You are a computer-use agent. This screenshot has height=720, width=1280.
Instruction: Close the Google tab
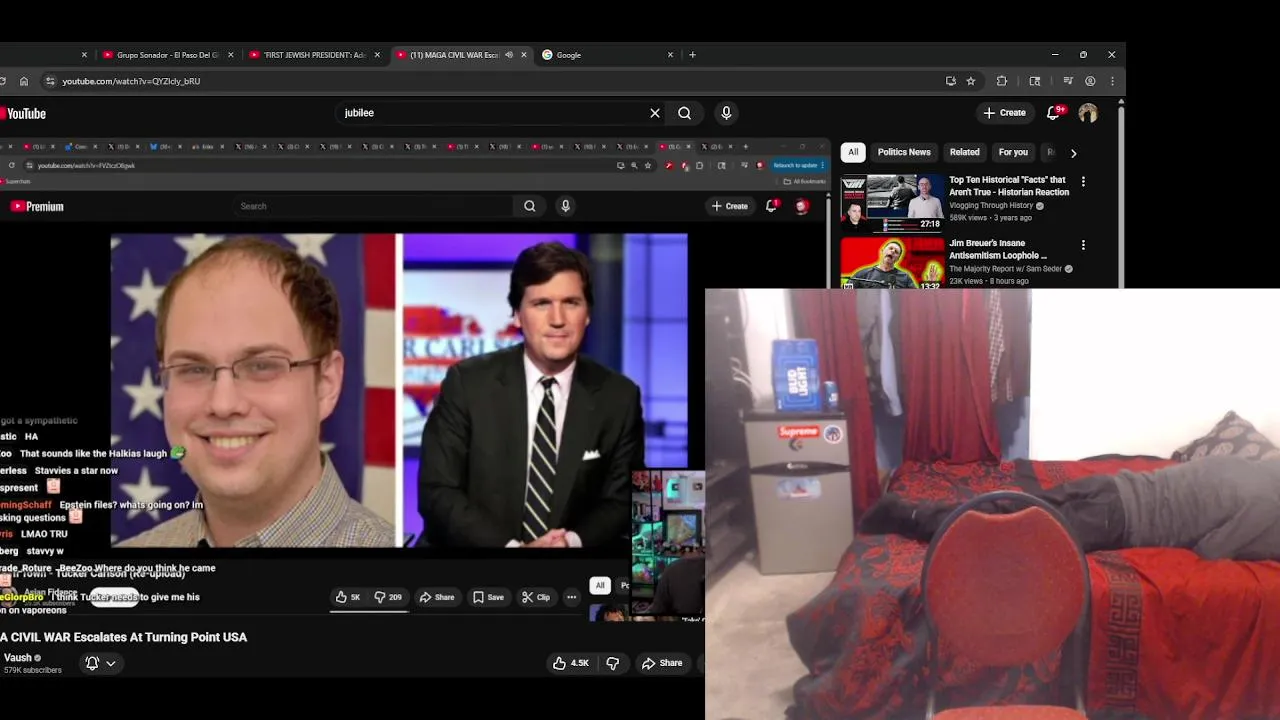[670, 55]
